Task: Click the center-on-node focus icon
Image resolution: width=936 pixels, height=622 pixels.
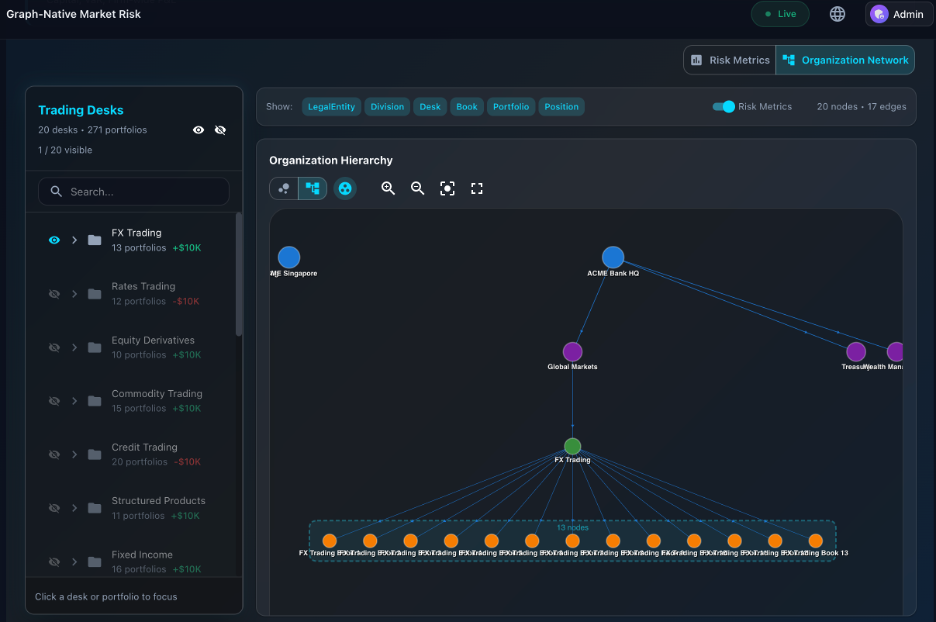Action: click(x=447, y=188)
